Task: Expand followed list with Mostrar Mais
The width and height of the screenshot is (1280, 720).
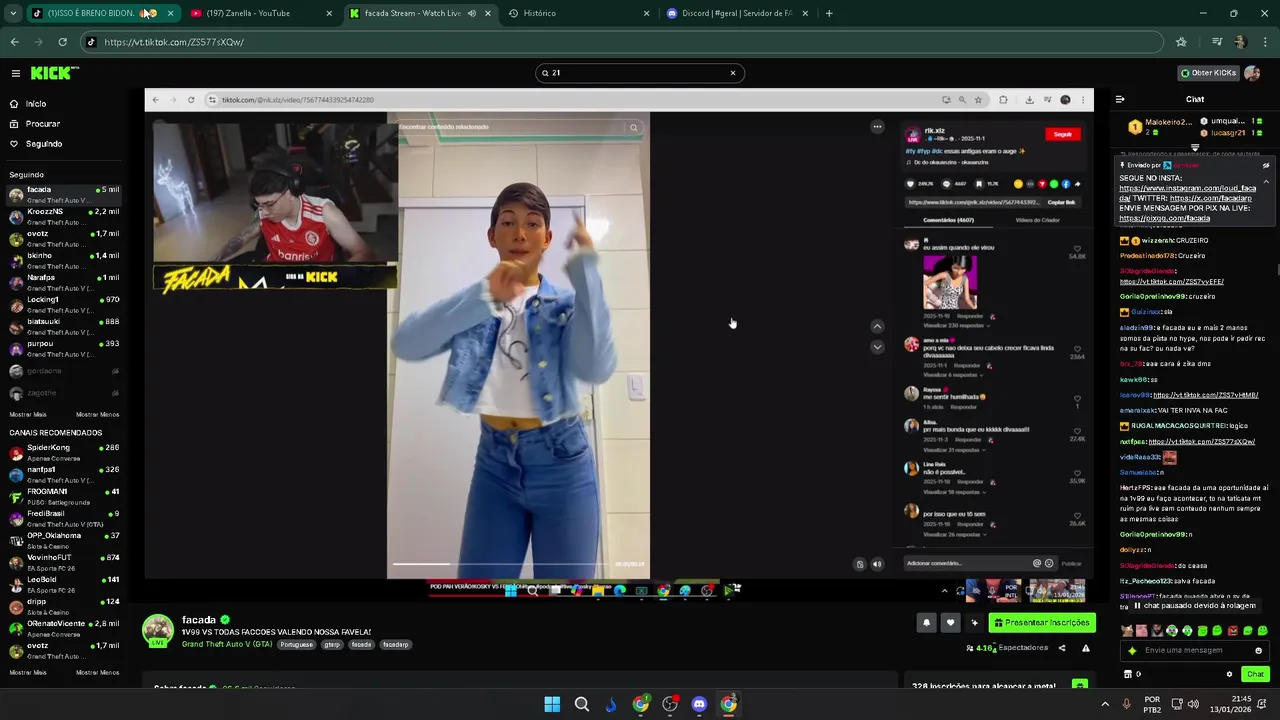Action: 28,414
